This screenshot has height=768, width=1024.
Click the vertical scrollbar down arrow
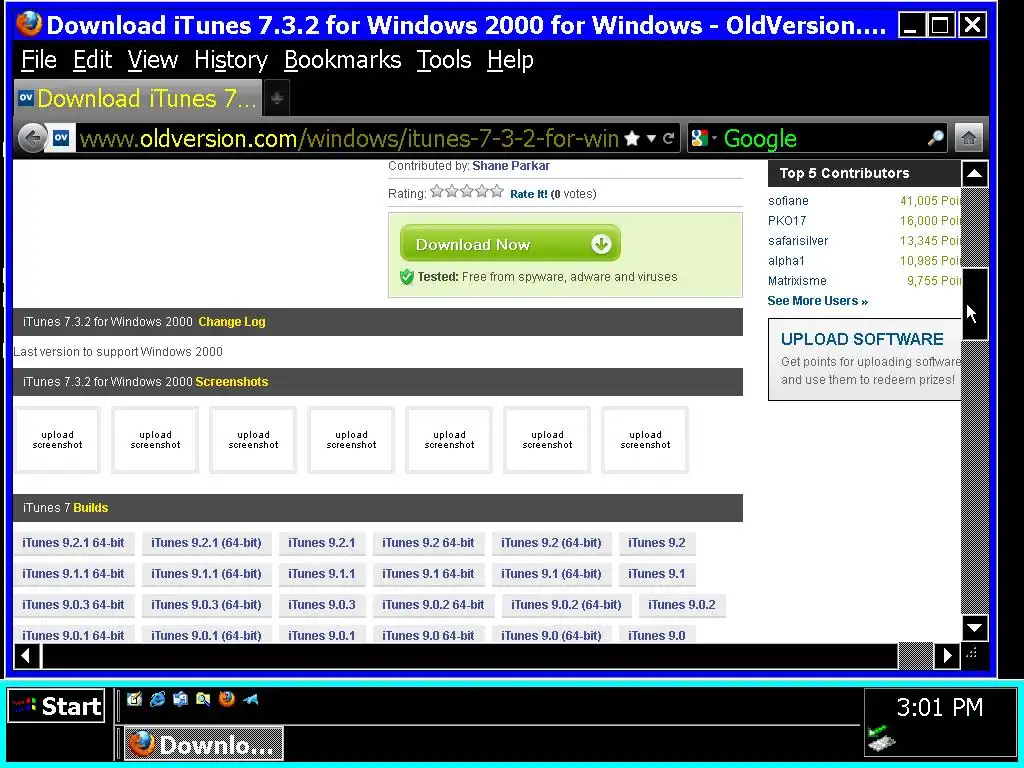[974, 628]
